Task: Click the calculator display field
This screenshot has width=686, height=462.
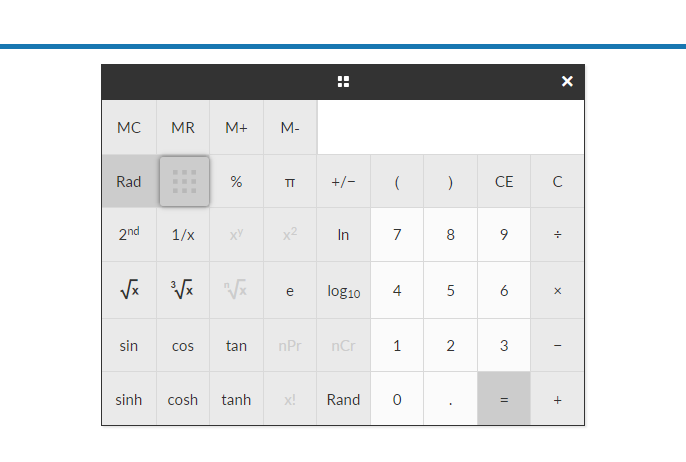Action: point(451,127)
